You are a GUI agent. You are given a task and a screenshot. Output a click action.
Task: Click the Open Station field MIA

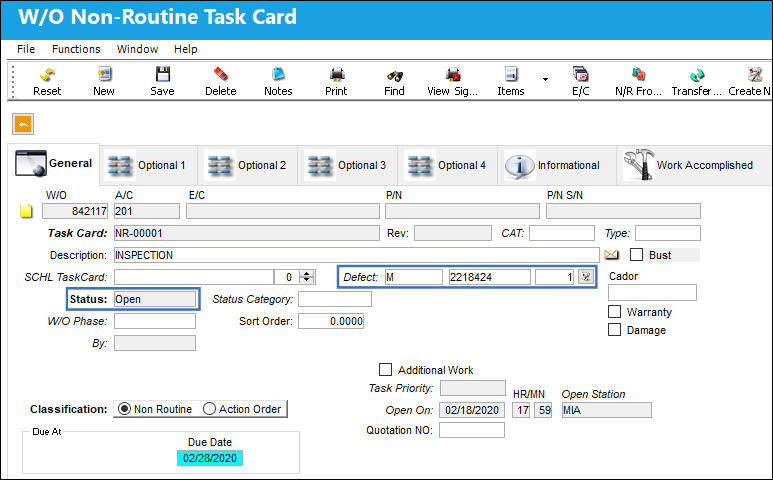[606, 410]
